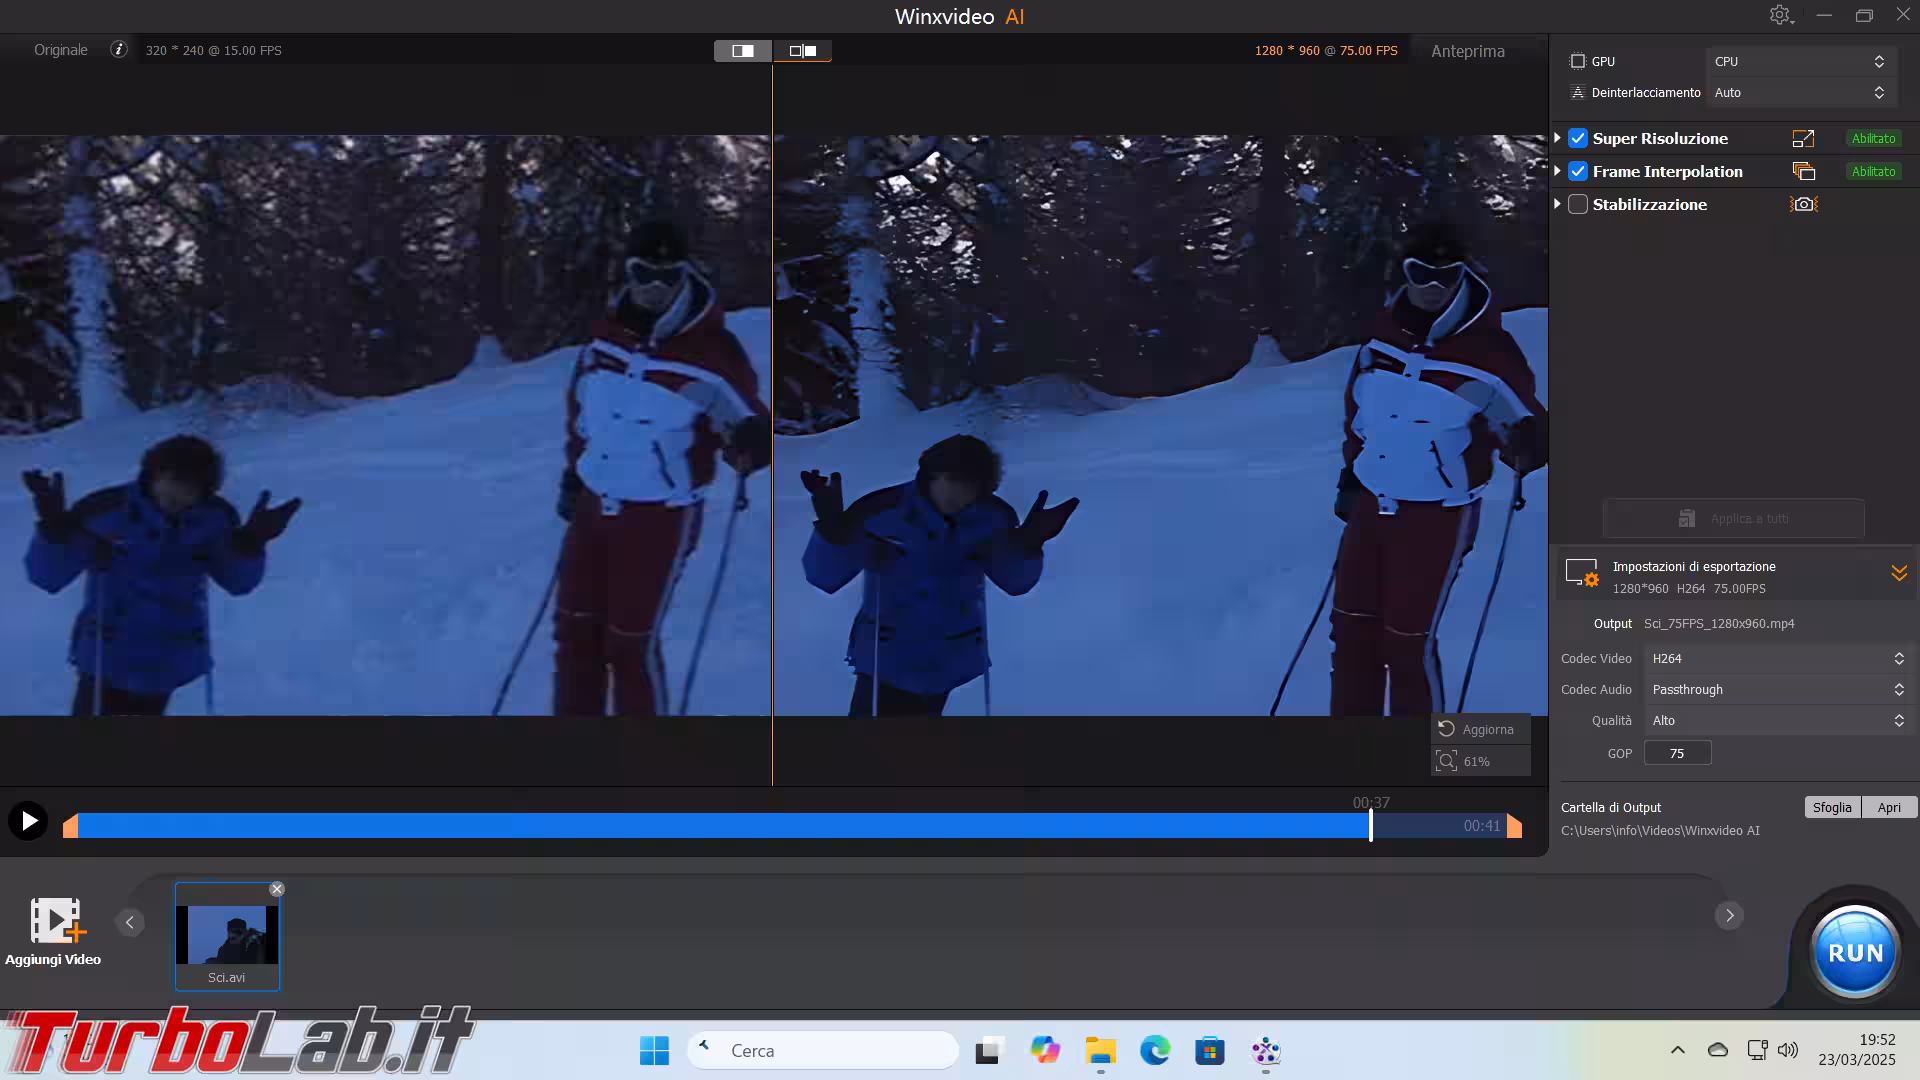Click the Stabilizzazione camera icon
Image resolution: width=1920 pixels, height=1080 pixels.
(x=1803, y=204)
